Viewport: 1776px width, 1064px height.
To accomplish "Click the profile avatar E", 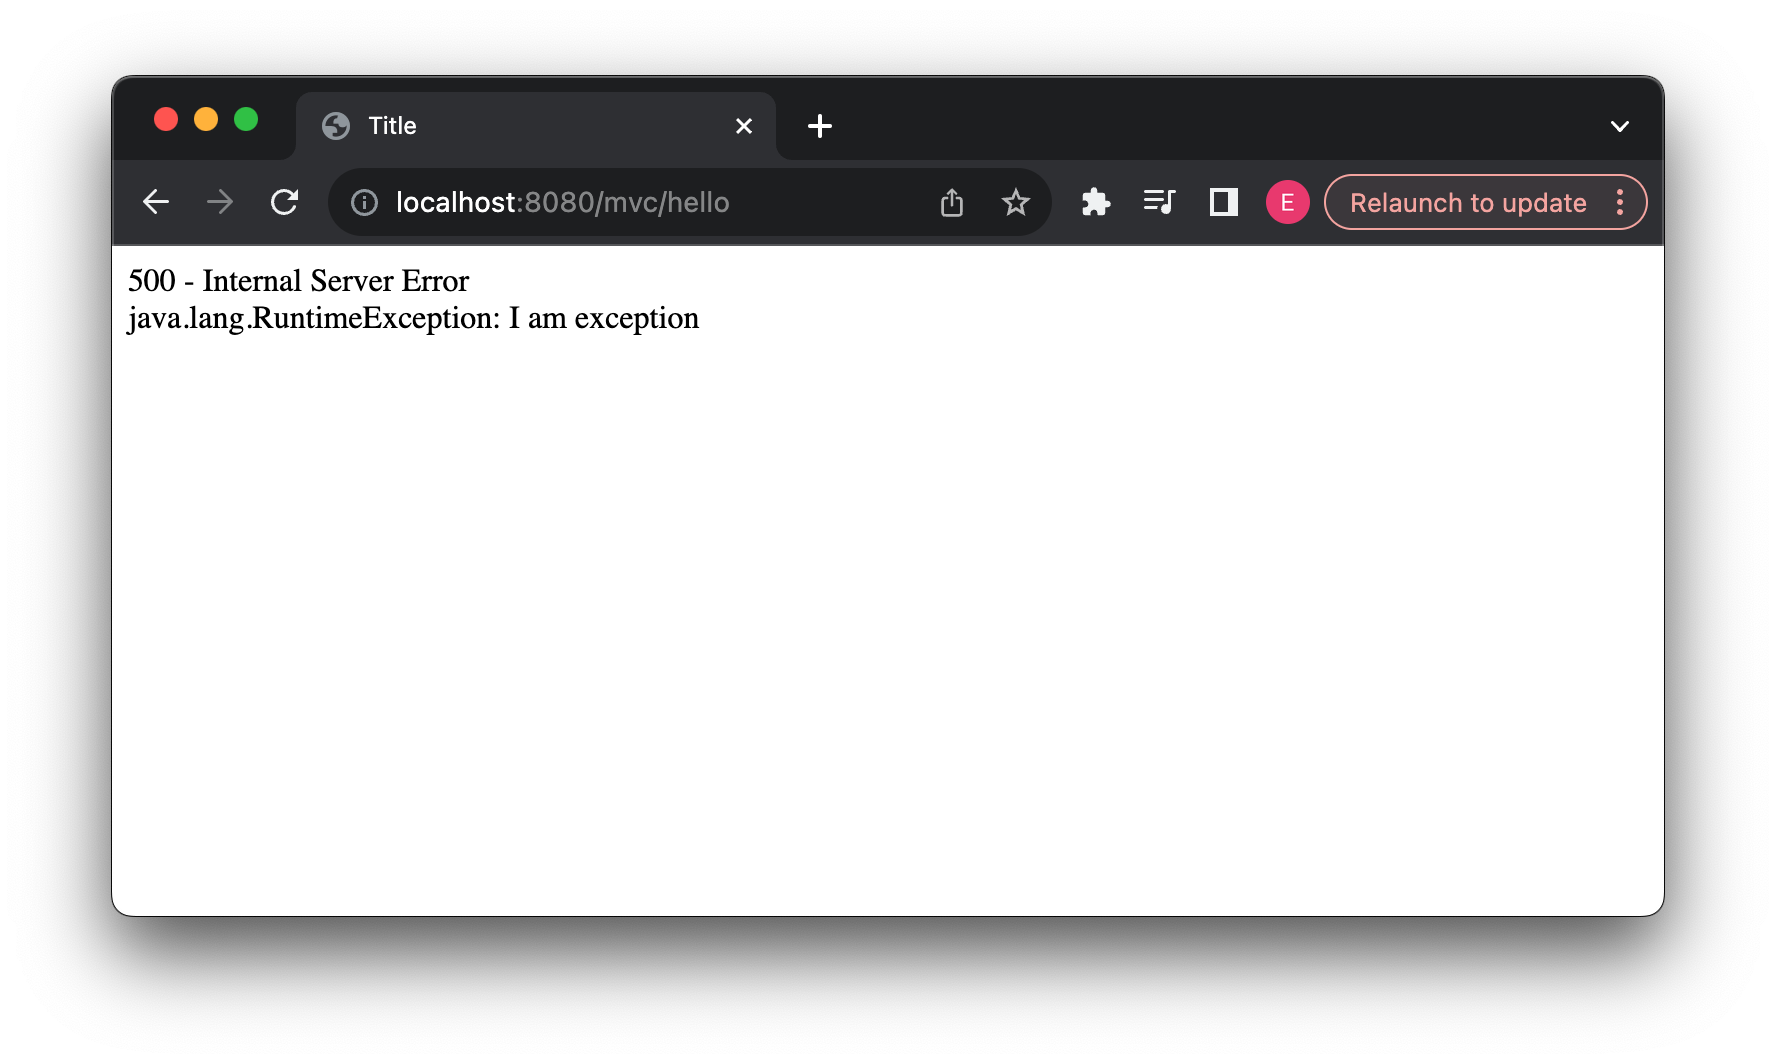I will coord(1287,202).
